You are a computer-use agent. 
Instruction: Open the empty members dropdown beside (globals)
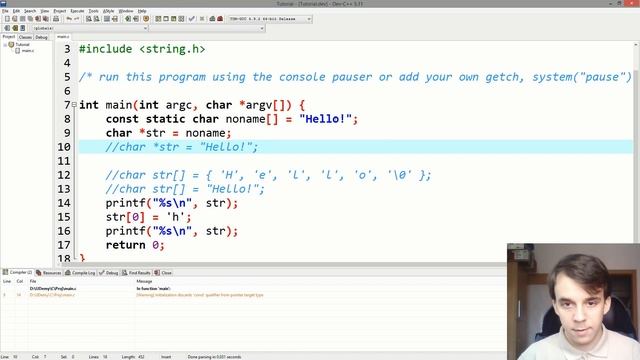(x=207, y=28)
